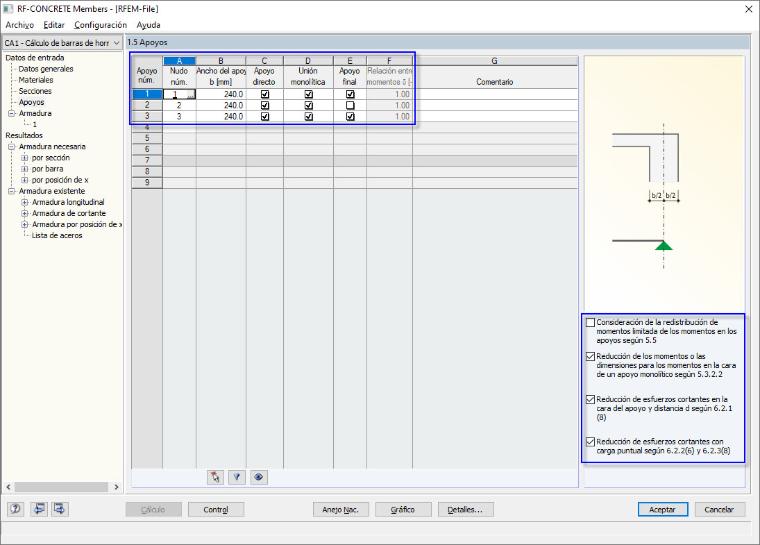
Task: Click Datos de entrada in the navigator
Action: [x=35, y=58]
